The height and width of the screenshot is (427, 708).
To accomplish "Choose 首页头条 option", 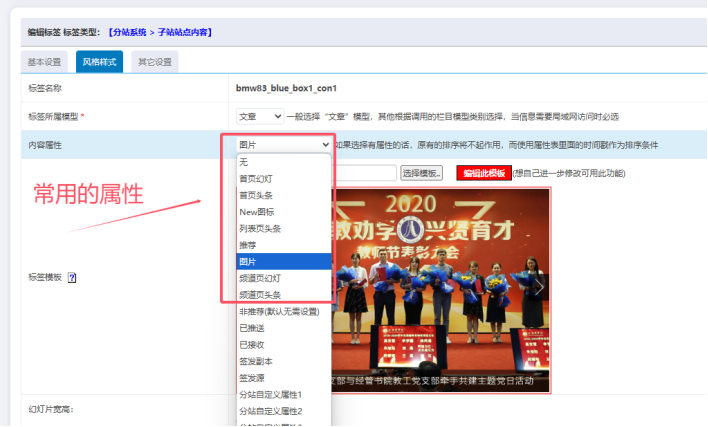I will pyautogui.click(x=256, y=194).
